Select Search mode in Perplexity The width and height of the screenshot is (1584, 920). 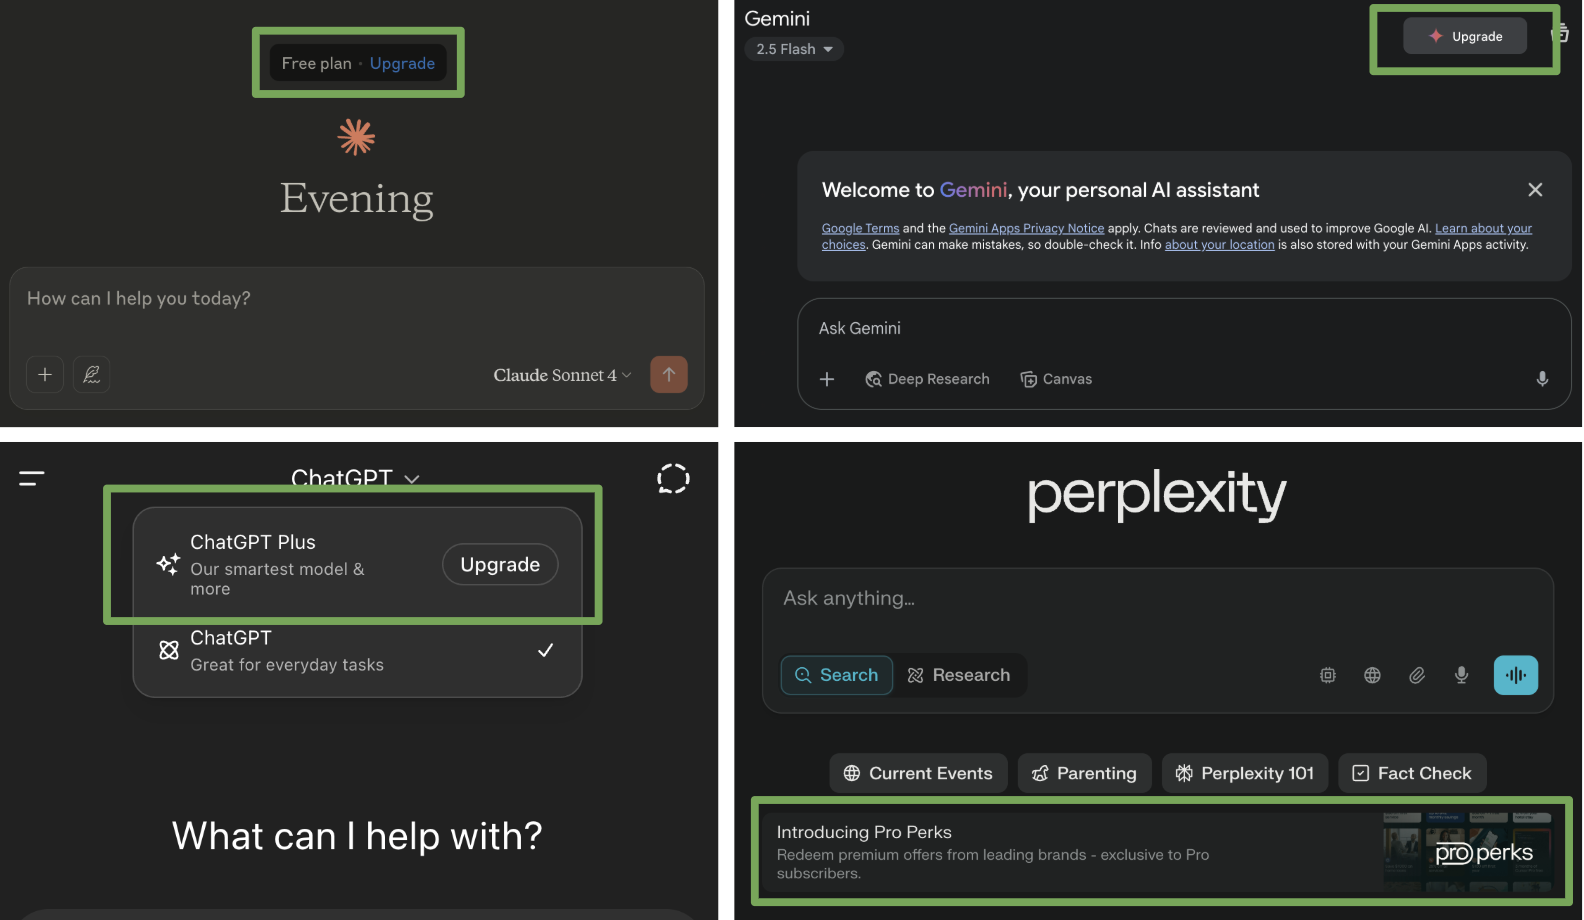(836, 675)
